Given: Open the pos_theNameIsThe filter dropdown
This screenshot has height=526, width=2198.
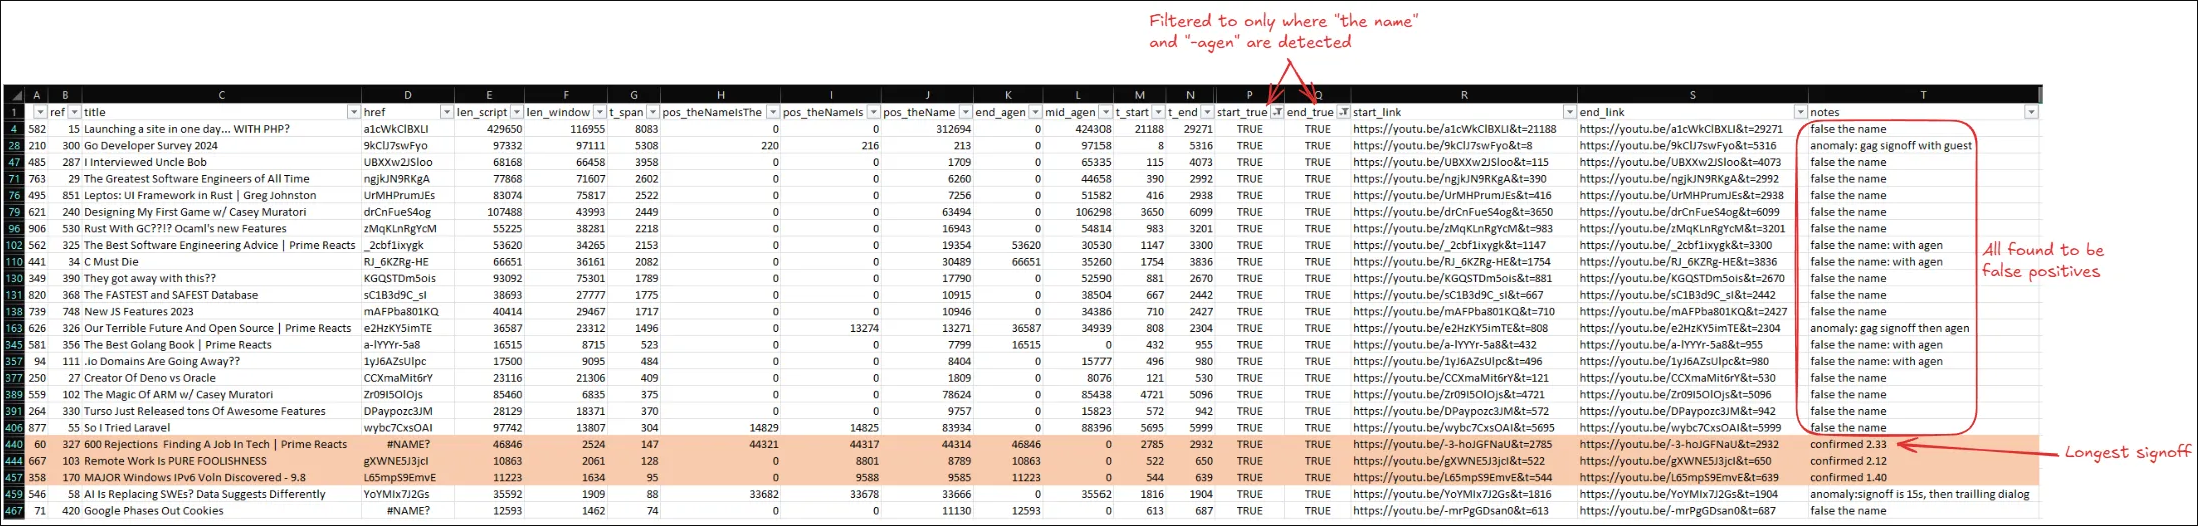Looking at the screenshot, I should pos(772,112).
